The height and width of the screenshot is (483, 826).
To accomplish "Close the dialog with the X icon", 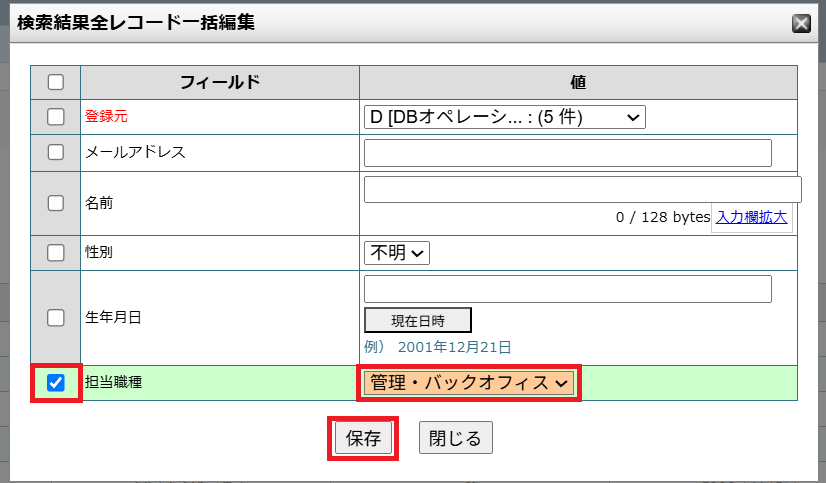I will [801, 24].
